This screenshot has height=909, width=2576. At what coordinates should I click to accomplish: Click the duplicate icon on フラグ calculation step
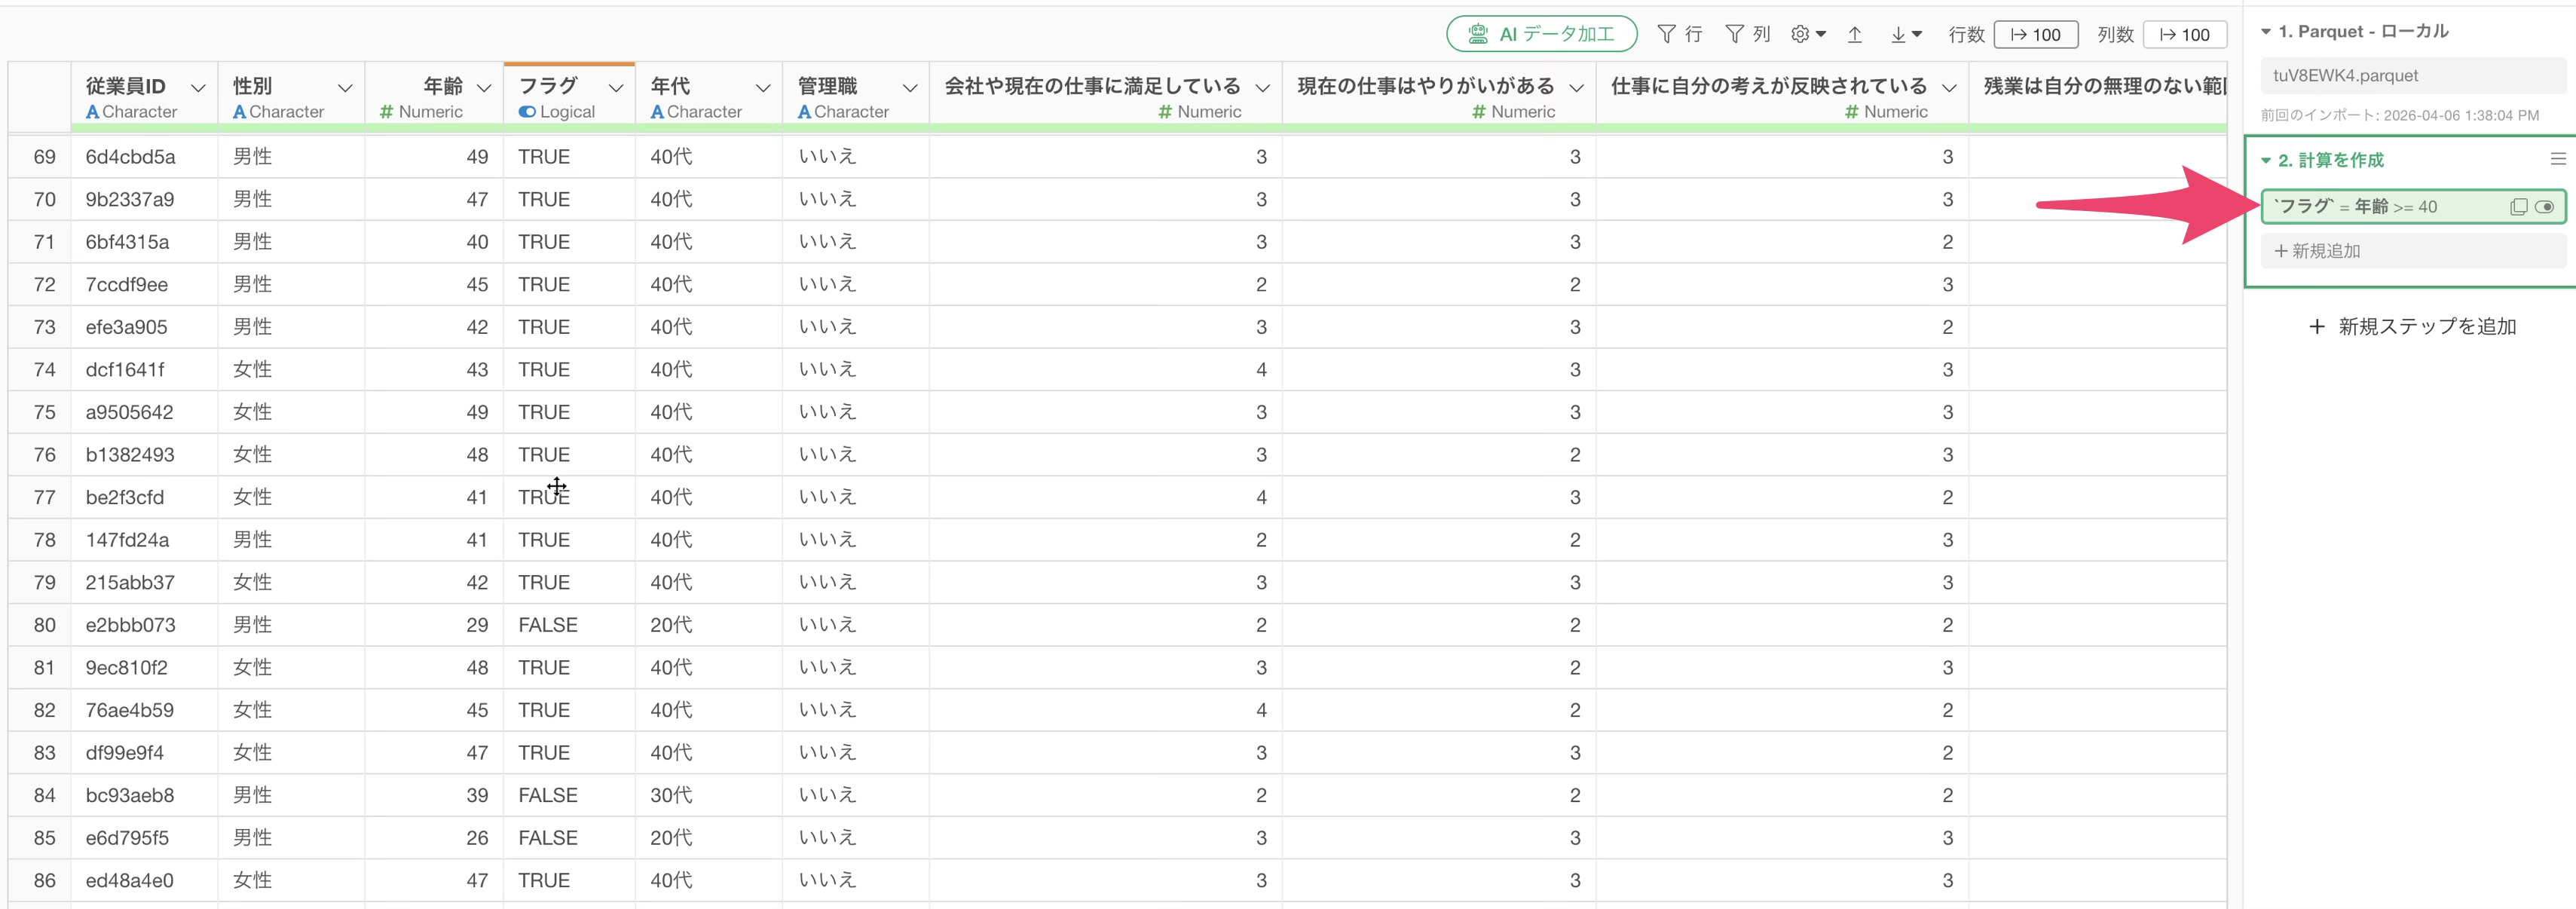[x=2518, y=207]
